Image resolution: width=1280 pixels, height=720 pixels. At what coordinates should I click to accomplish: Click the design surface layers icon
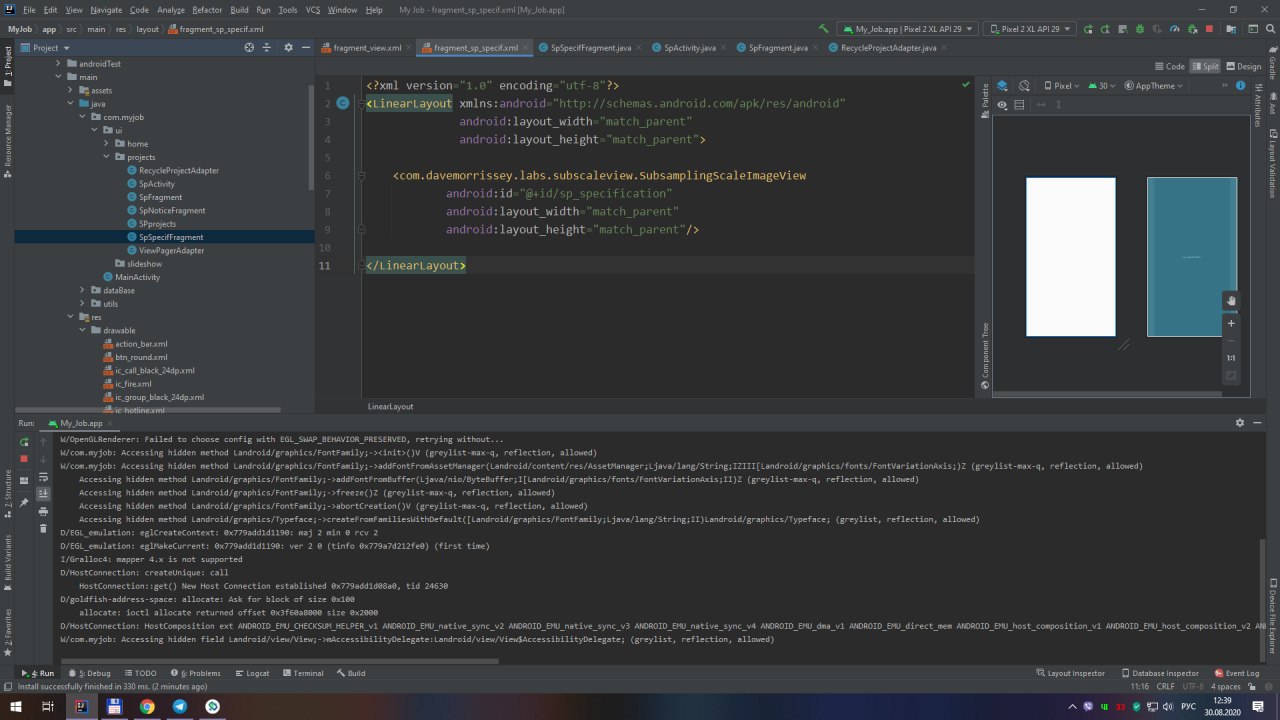[x=1004, y=86]
